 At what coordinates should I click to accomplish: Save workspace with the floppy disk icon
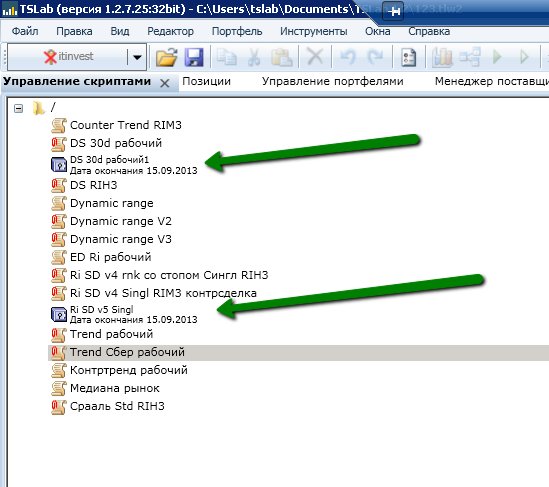[x=194, y=57]
